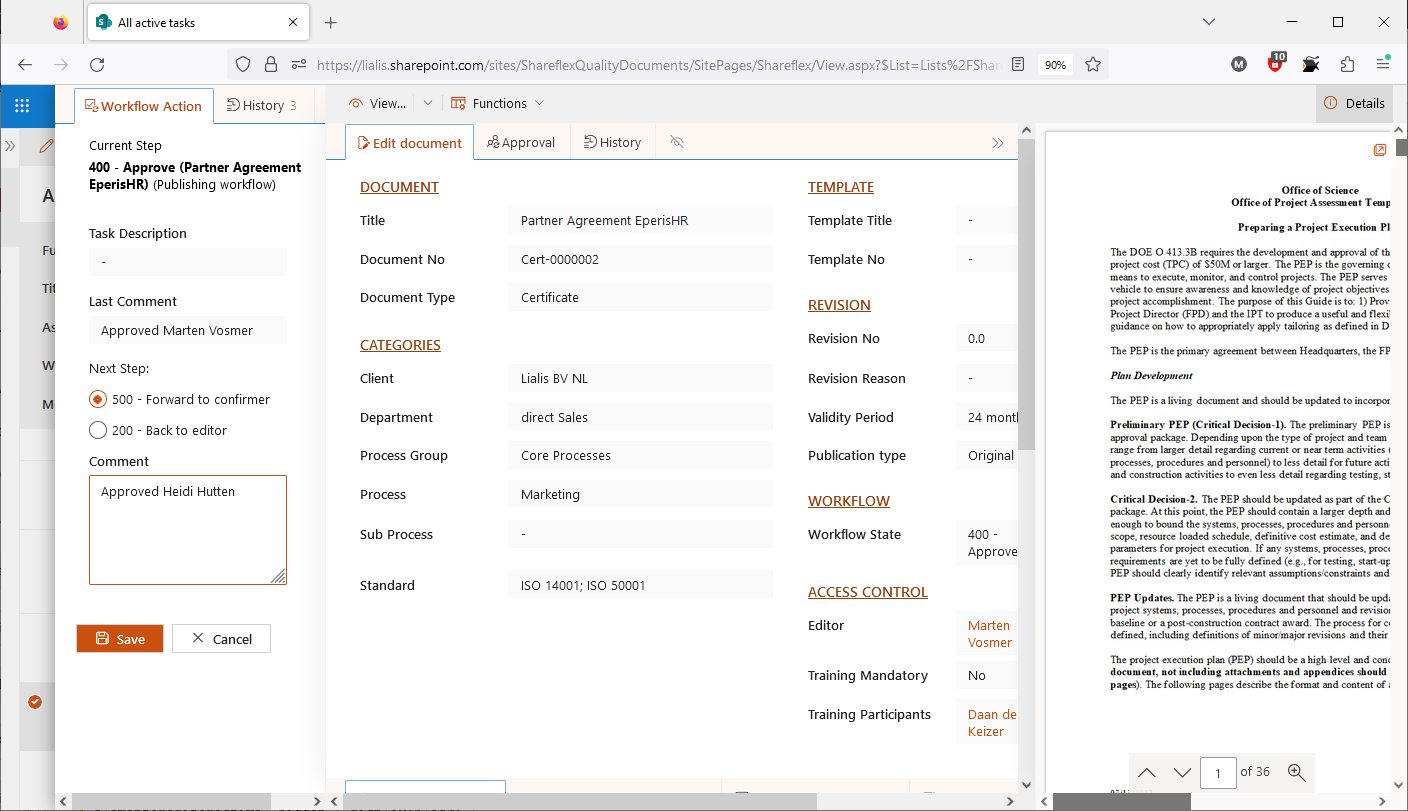Image resolution: width=1408 pixels, height=811 pixels.
Task: Go to previous page in preview
Action: (1148, 772)
